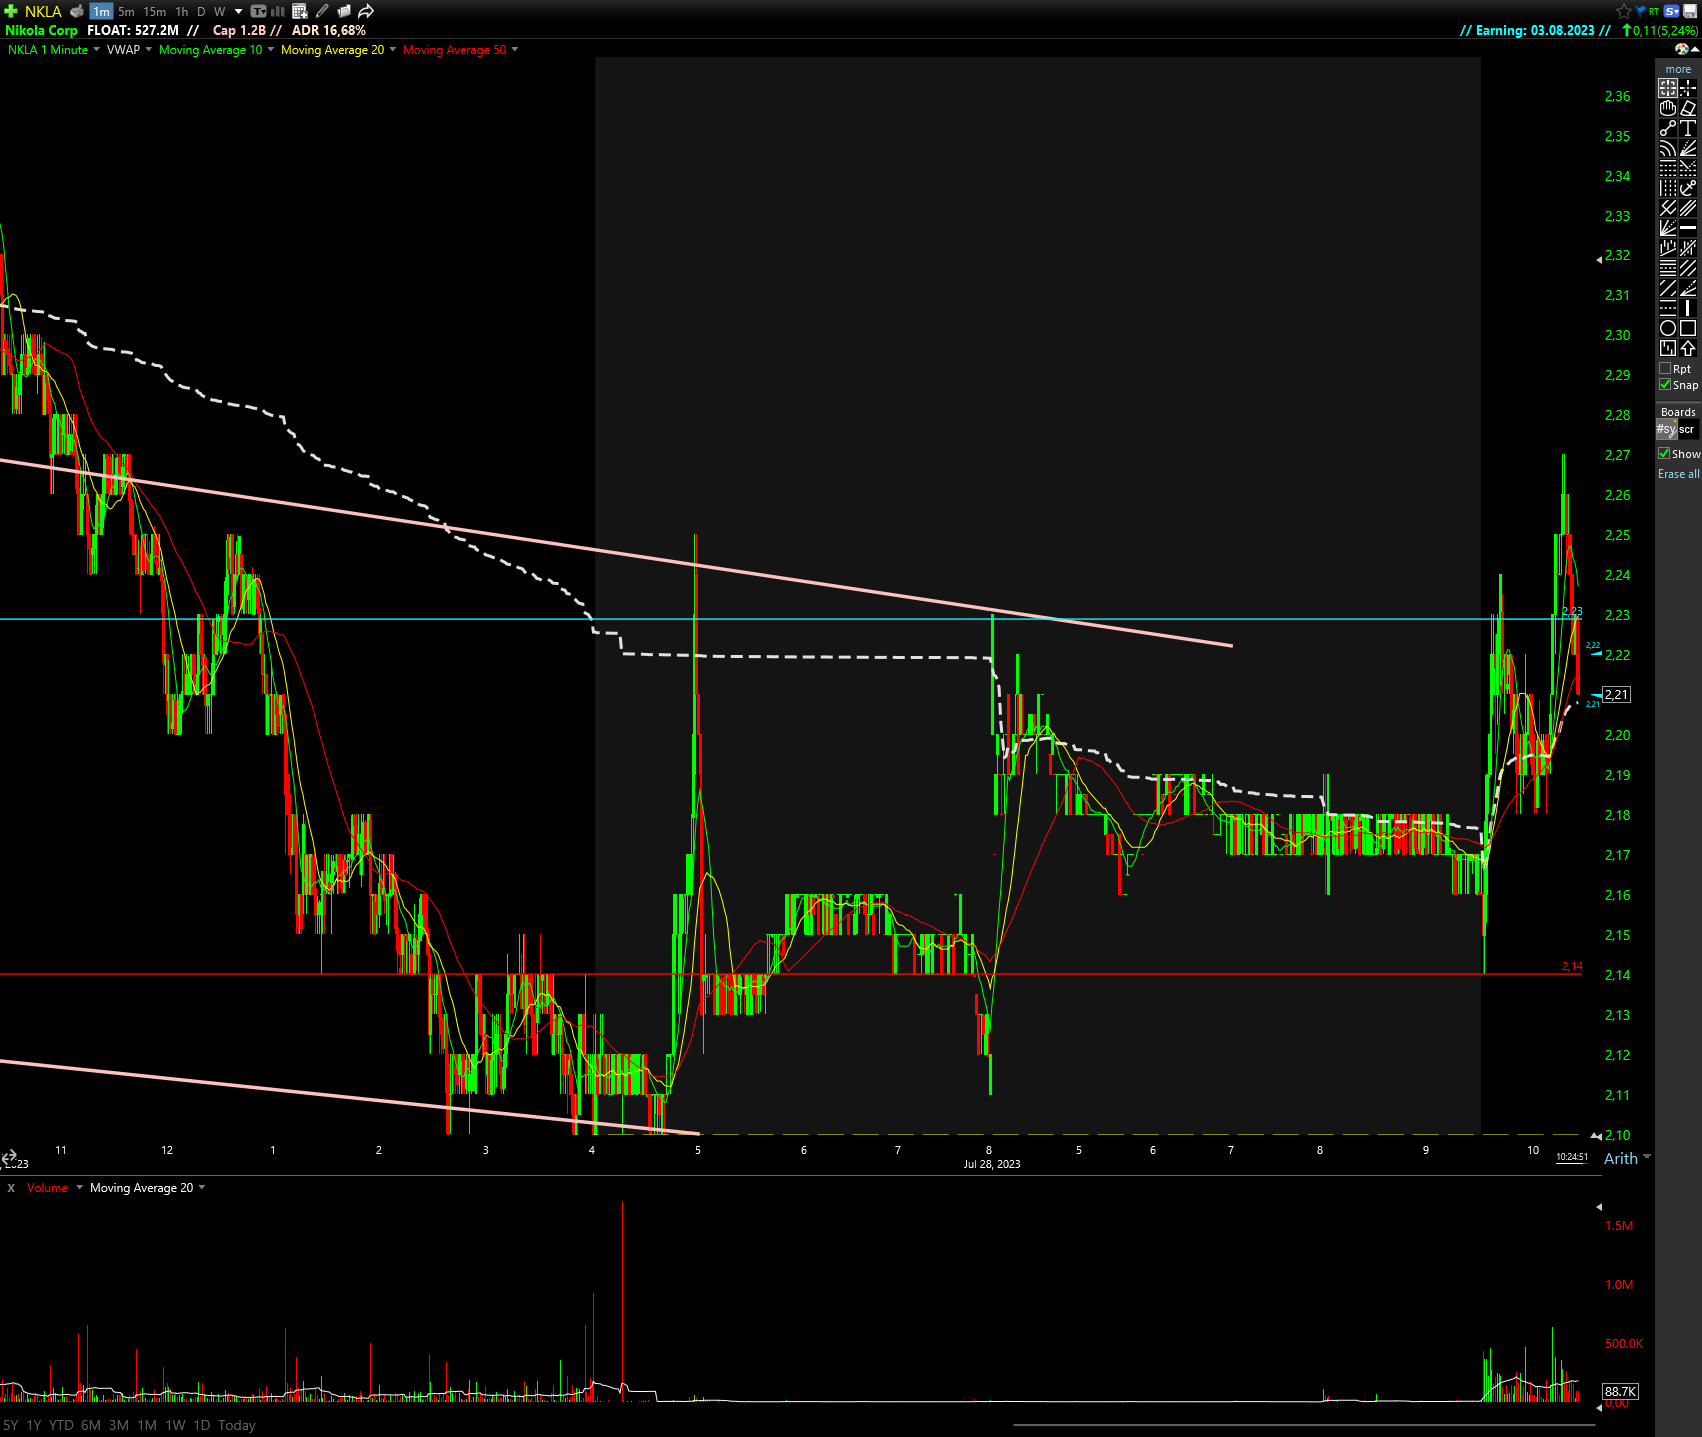Switch to 5m timeframe
The image size is (1702, 1437).
click(126, 12)
